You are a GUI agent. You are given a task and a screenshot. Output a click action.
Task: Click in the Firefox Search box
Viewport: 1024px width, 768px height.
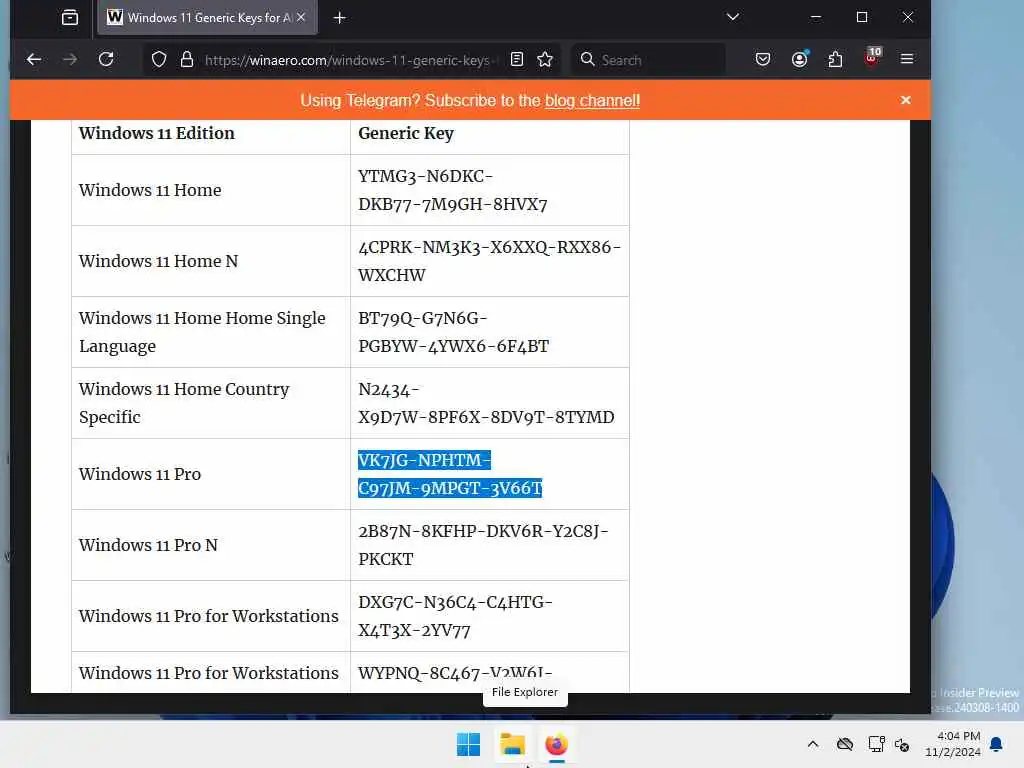650,60
